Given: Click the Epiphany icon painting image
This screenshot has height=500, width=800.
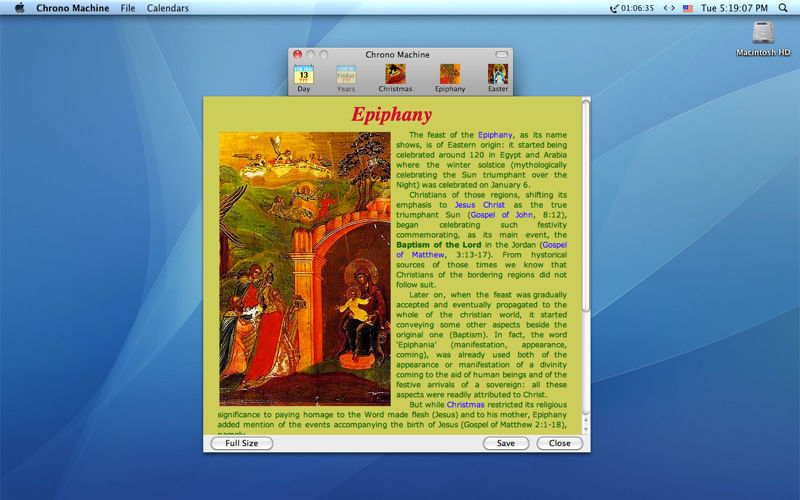Looking at the screenshot, I should click(x=305, y=269).
